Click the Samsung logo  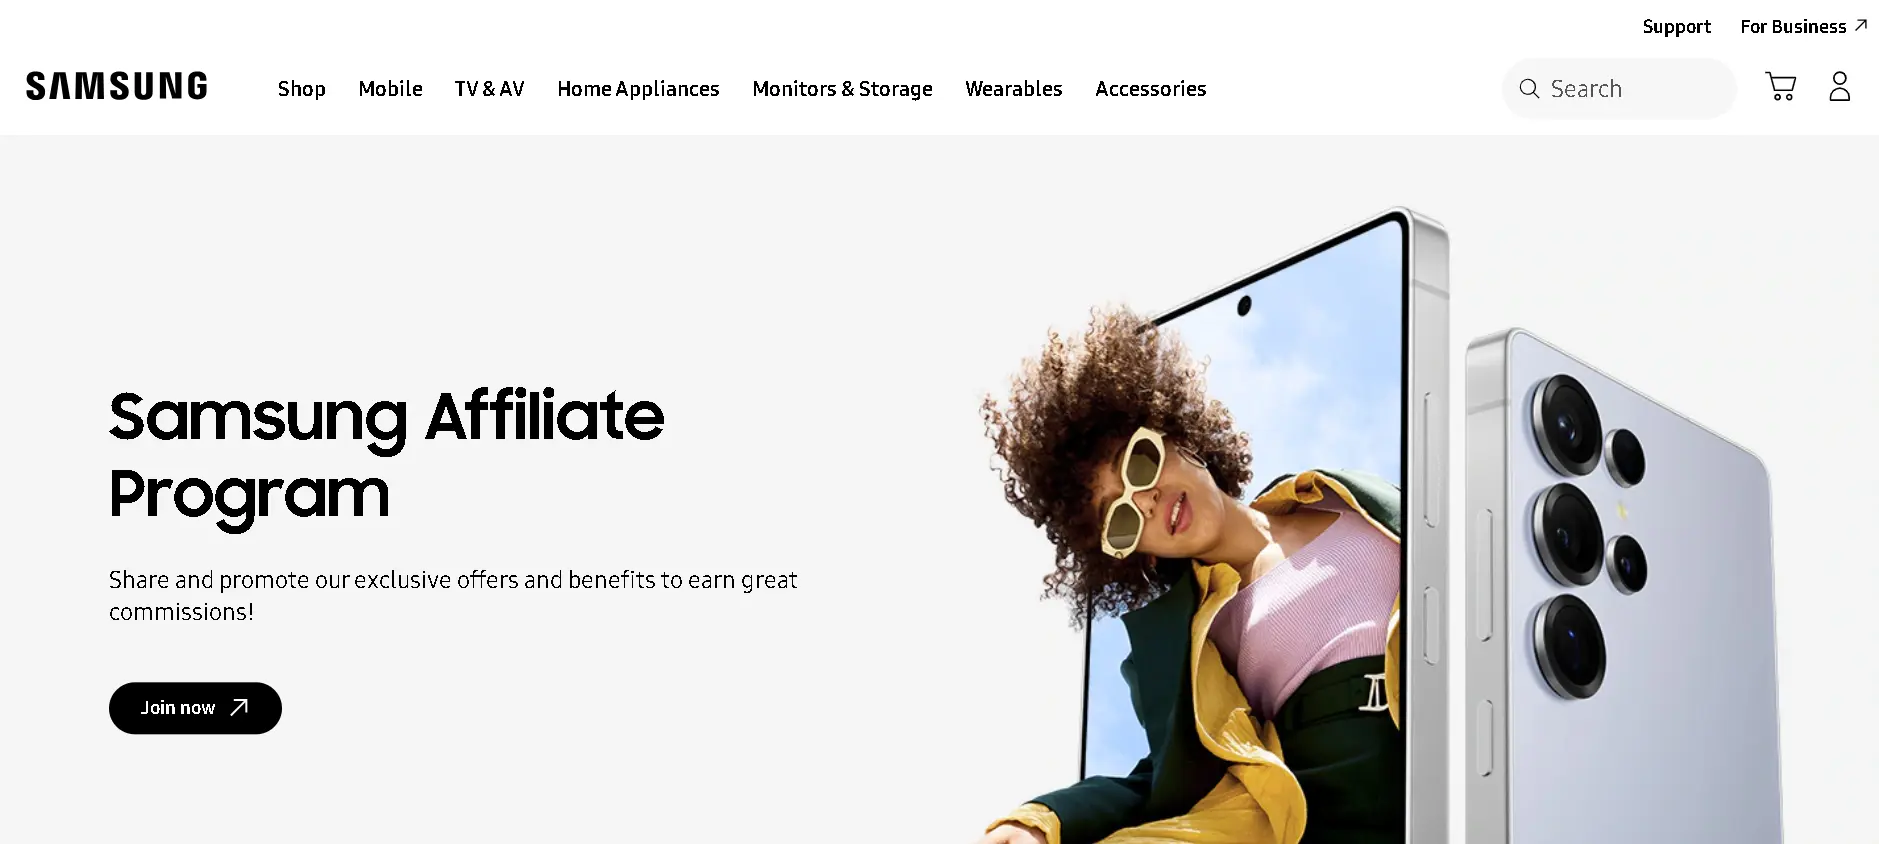click(117, 87)
